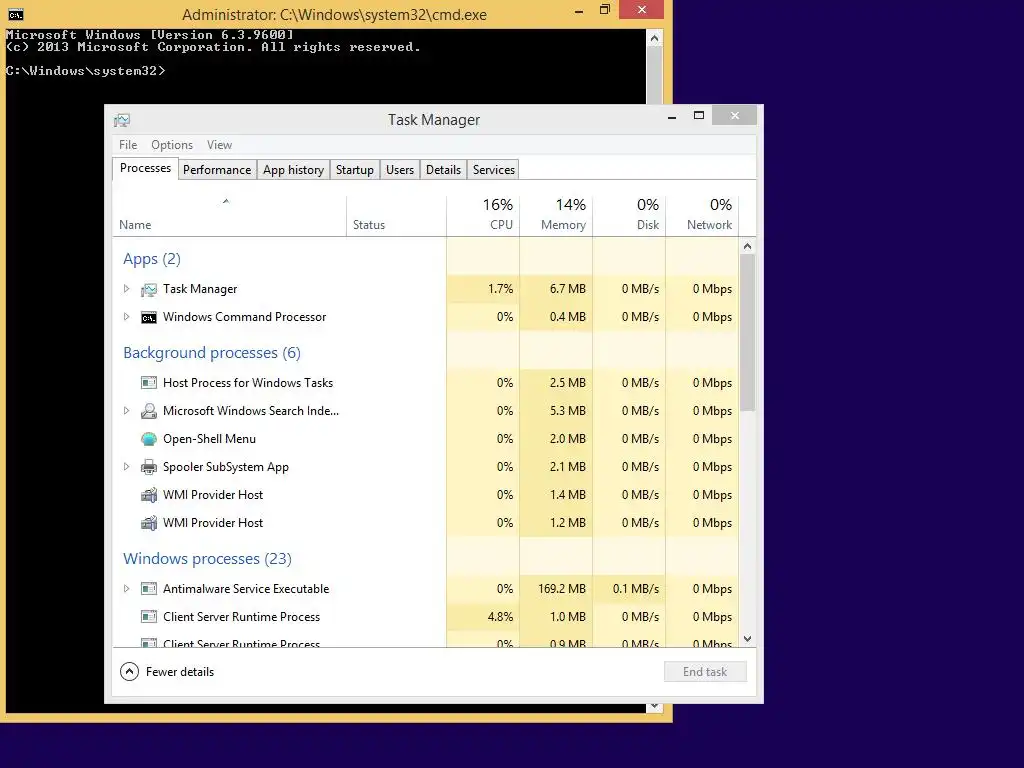
Task: Open the Options menu
Action: [172, 145]
